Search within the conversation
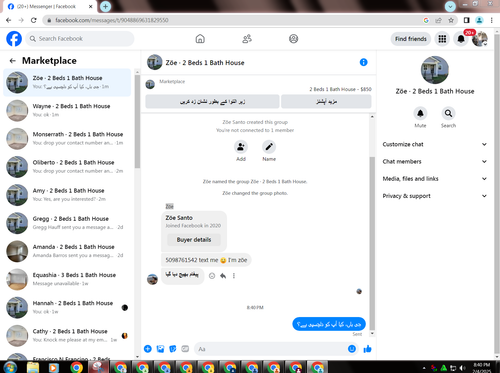Viewport: 500px width, 373px height. tap(448, 114)
